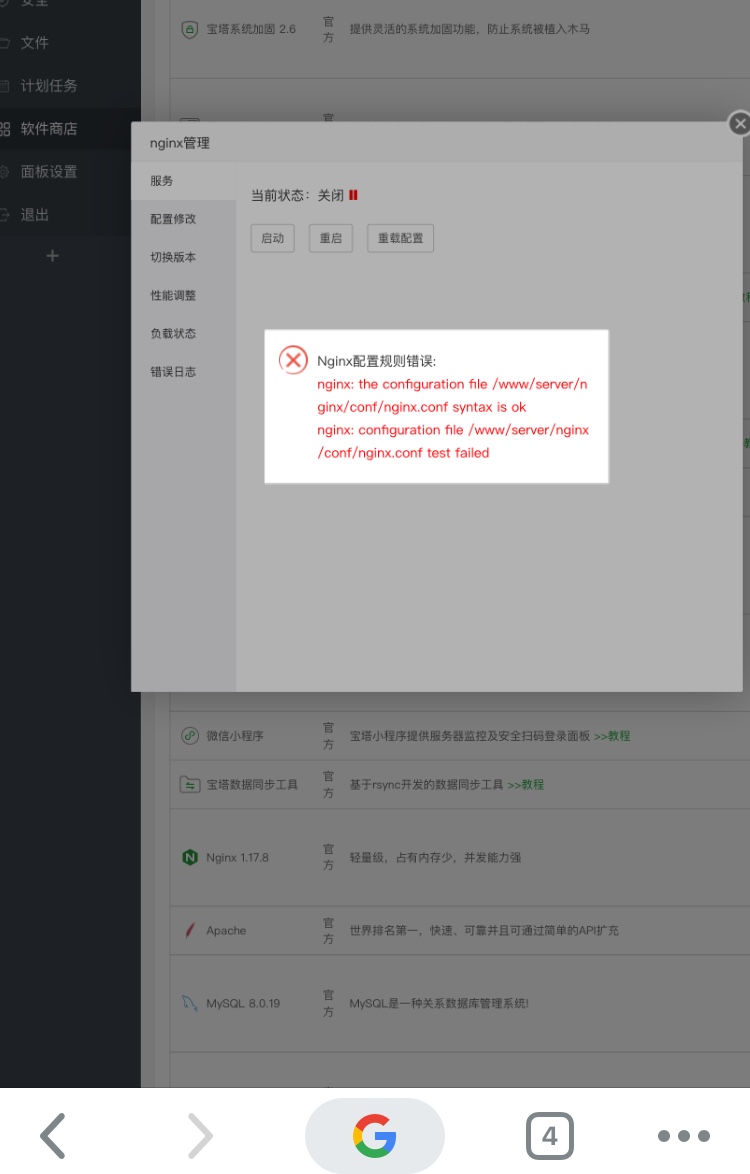Open 计划任务 in the sidebar
The height and width of the screenshot is (1174, 750).
tap(49, 85)
